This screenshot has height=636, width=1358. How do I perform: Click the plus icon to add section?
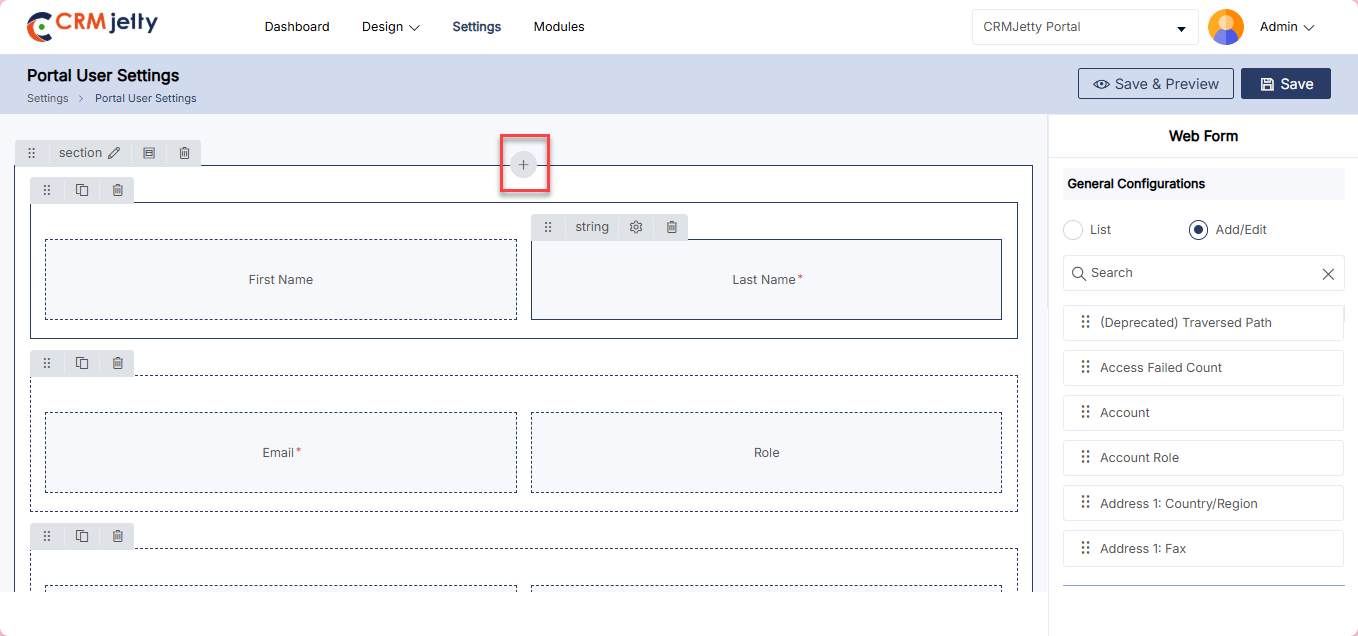pos(523,165)
